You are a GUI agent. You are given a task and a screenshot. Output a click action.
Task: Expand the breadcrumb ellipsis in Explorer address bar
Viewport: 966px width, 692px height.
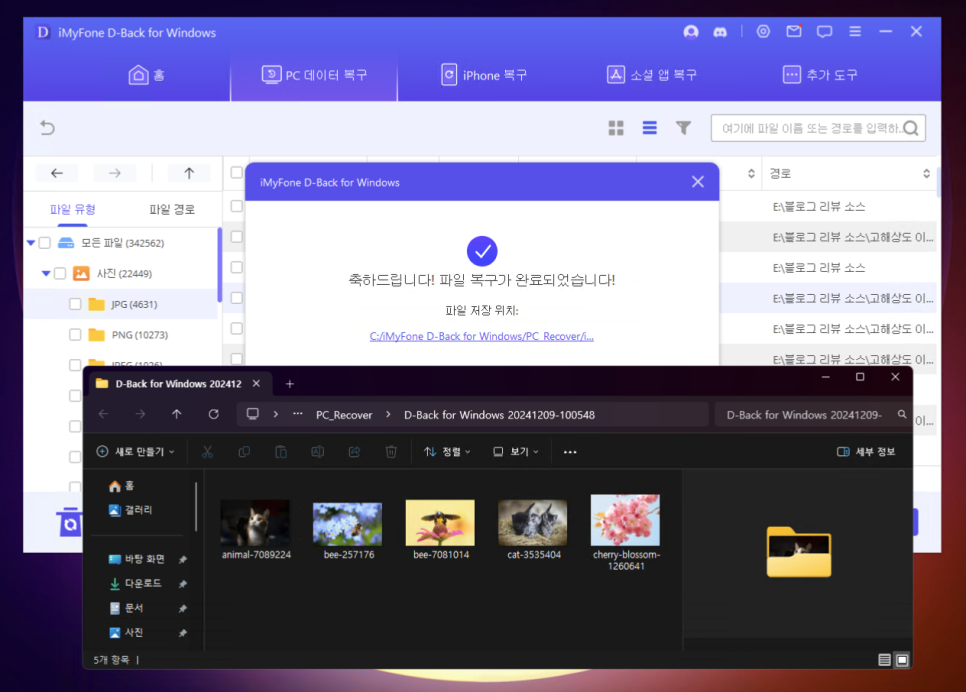coord(298,414)
